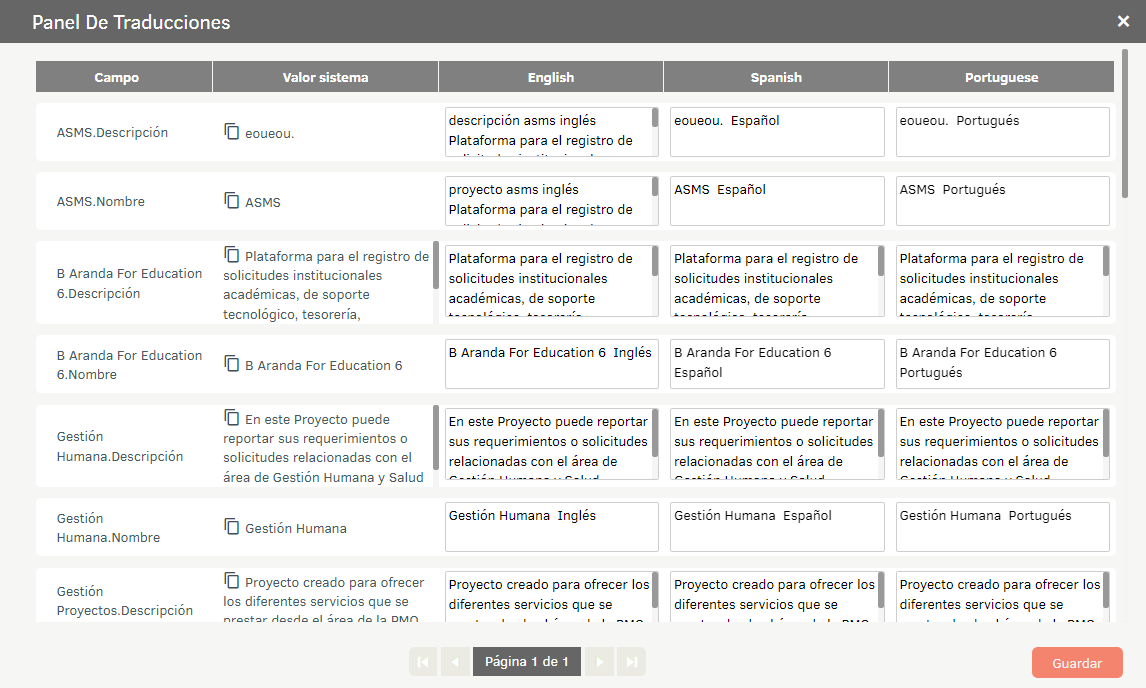Edit Portuguese field containing 'eoueou. Portugués'
Screen dimensions: 1146x688
tap(1003, 132)
